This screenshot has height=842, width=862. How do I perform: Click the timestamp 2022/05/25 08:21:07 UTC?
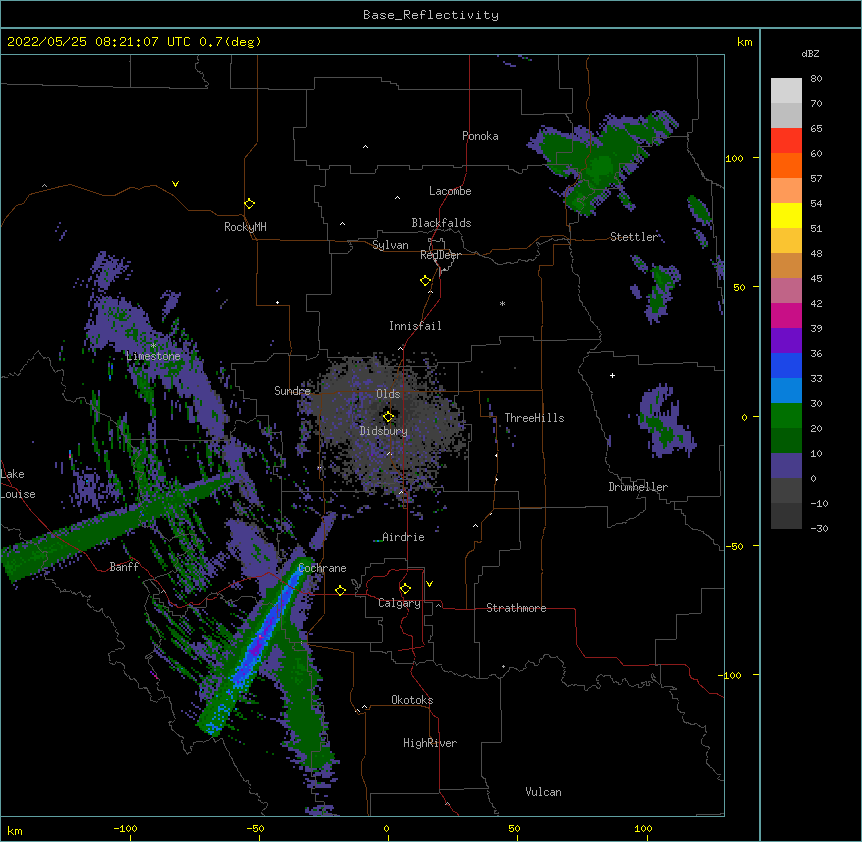coord(99,42)
